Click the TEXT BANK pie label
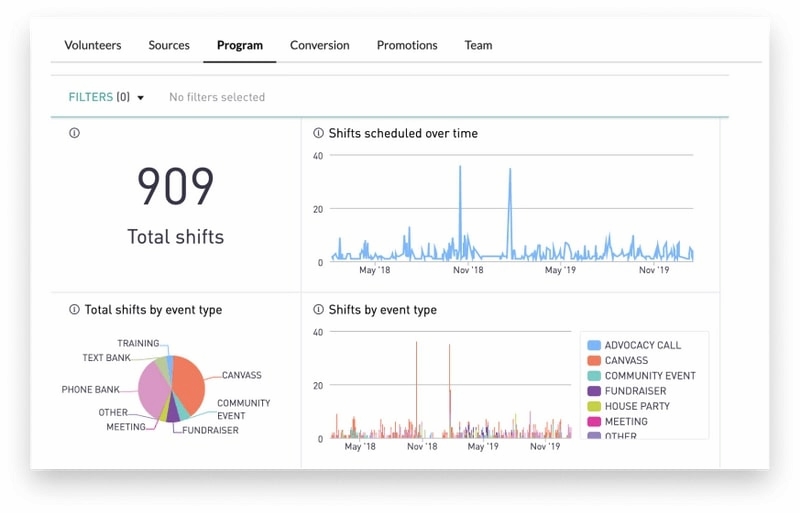The width and height of the screenshot is (800, 513). click(107, 358)
